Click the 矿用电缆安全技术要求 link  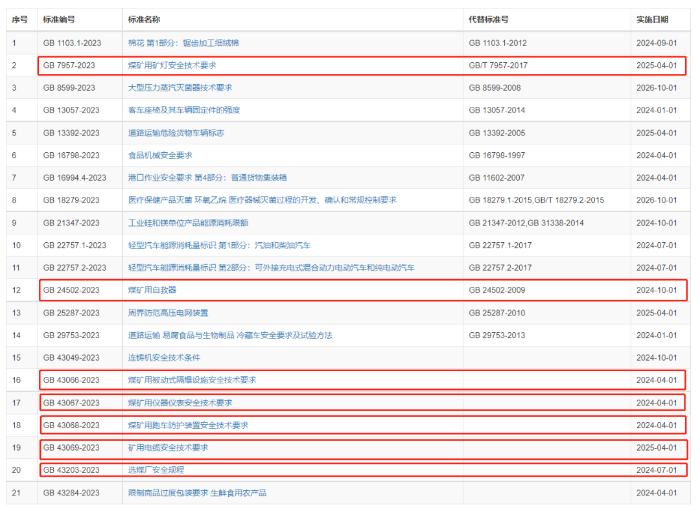[x=168, y=447]
